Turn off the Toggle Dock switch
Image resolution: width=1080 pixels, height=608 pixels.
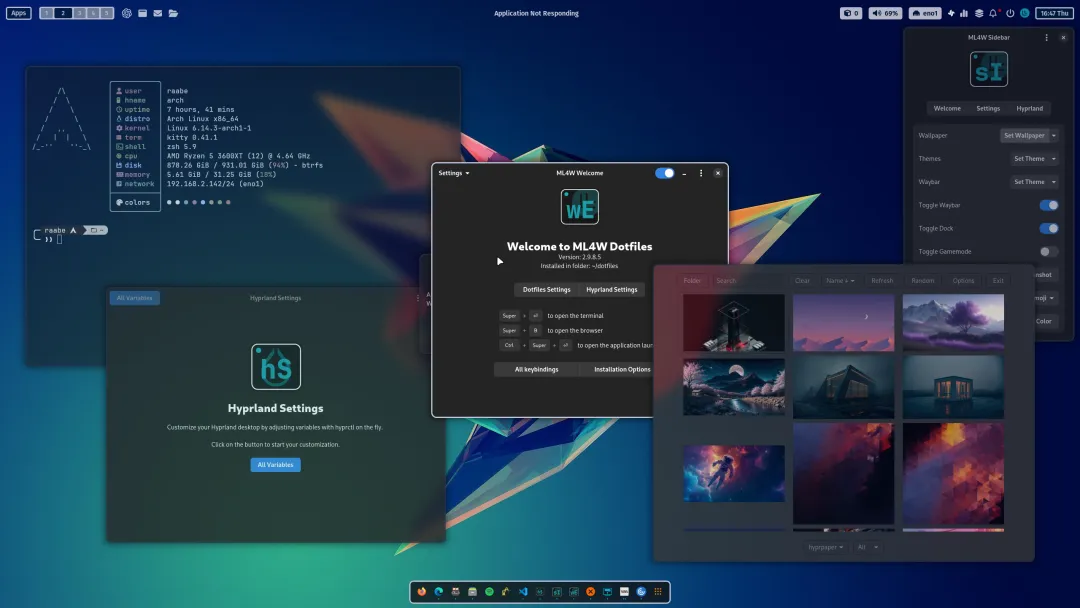click(1049, 229)
